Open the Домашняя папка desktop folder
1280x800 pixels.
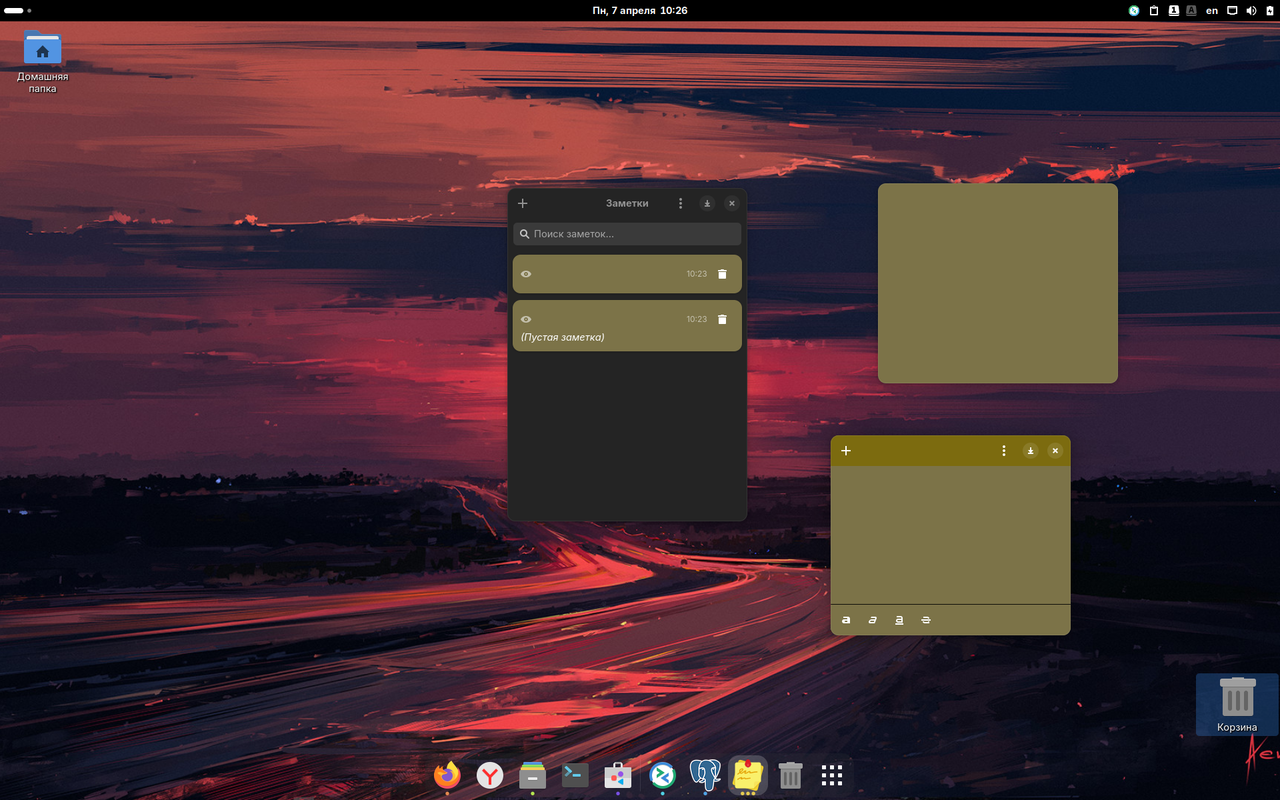click(42, 62)
